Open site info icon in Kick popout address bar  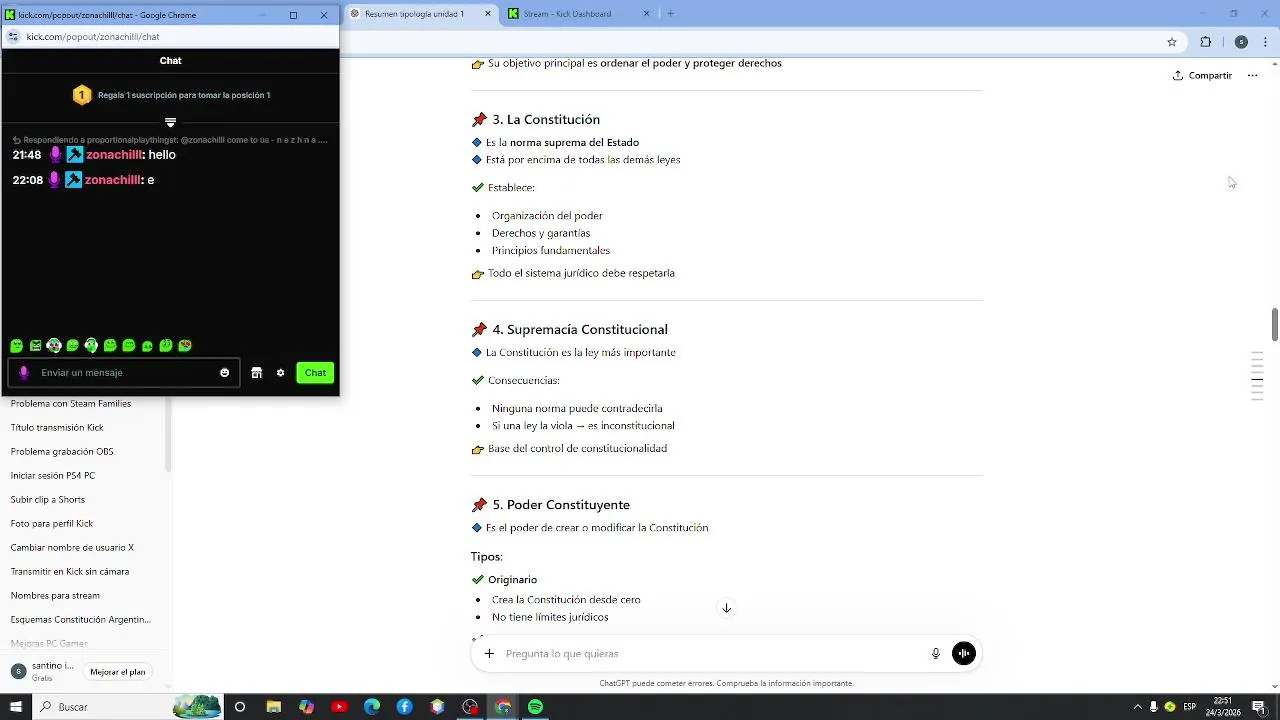click(x=13, y=36)
